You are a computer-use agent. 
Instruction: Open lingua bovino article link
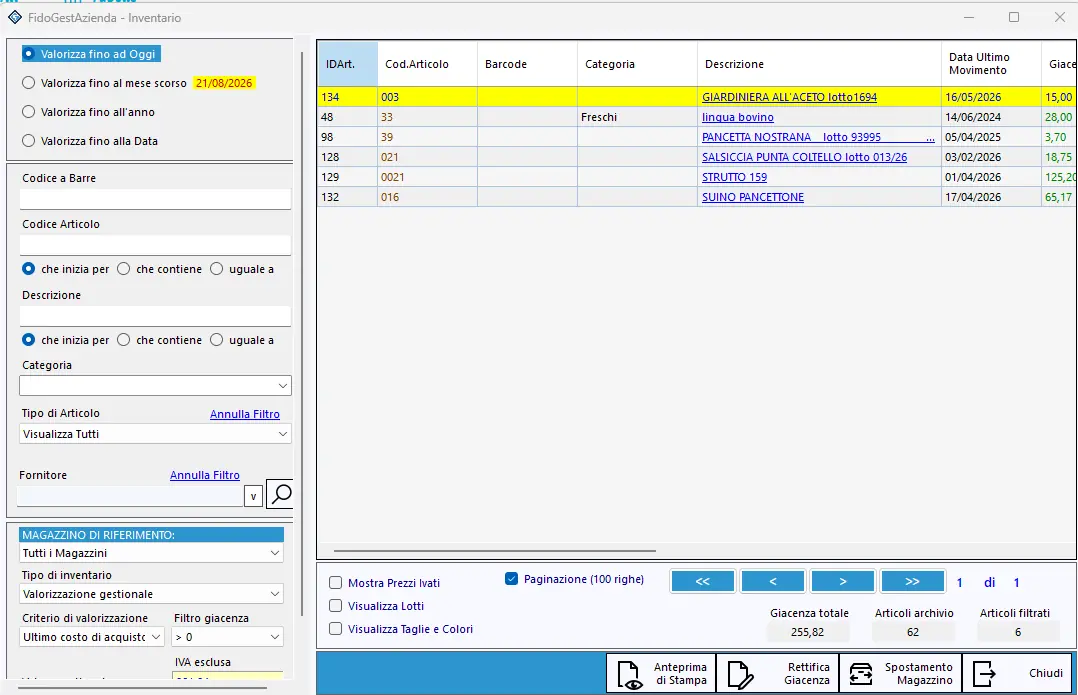(x=738, y=117)
